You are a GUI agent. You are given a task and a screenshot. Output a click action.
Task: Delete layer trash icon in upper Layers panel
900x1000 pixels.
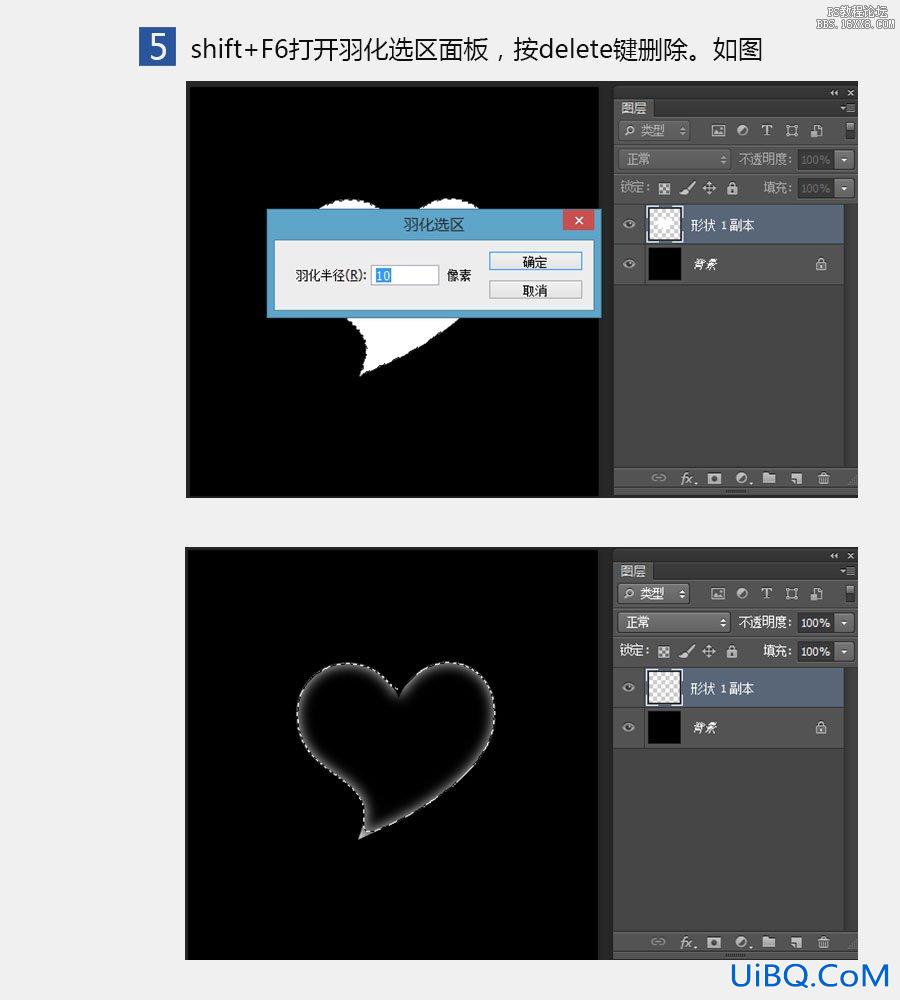point(823,478)
